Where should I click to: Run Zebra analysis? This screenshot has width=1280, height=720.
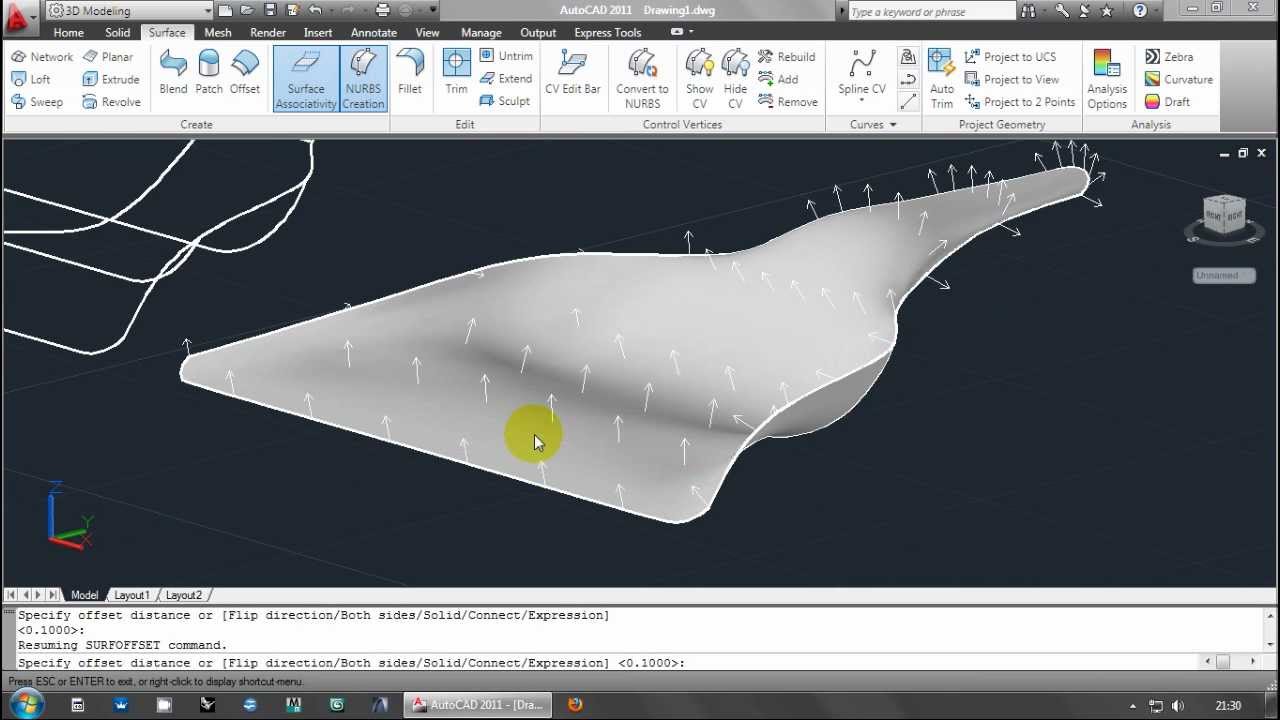1169,57
